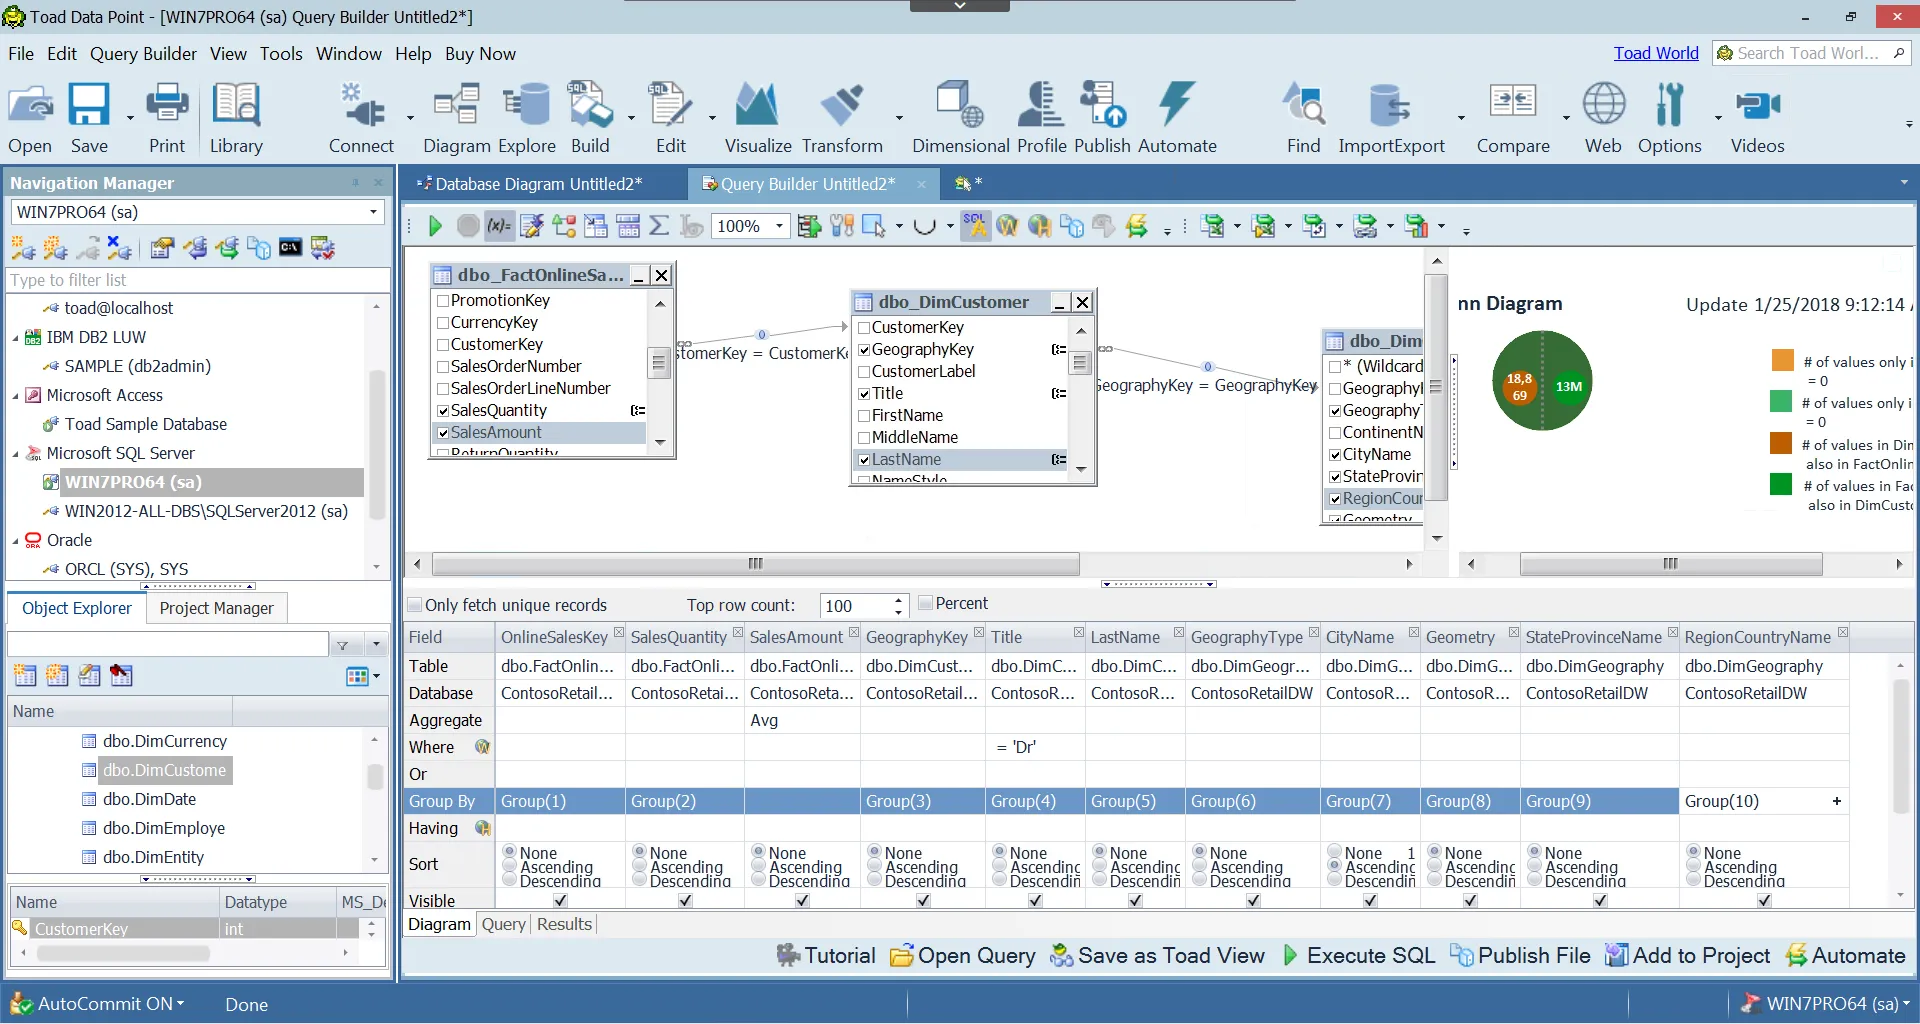Uncheck the SalesAmount column checkbox
1920x1024 pixels.
pyautogui.click(x=443, y=433)
